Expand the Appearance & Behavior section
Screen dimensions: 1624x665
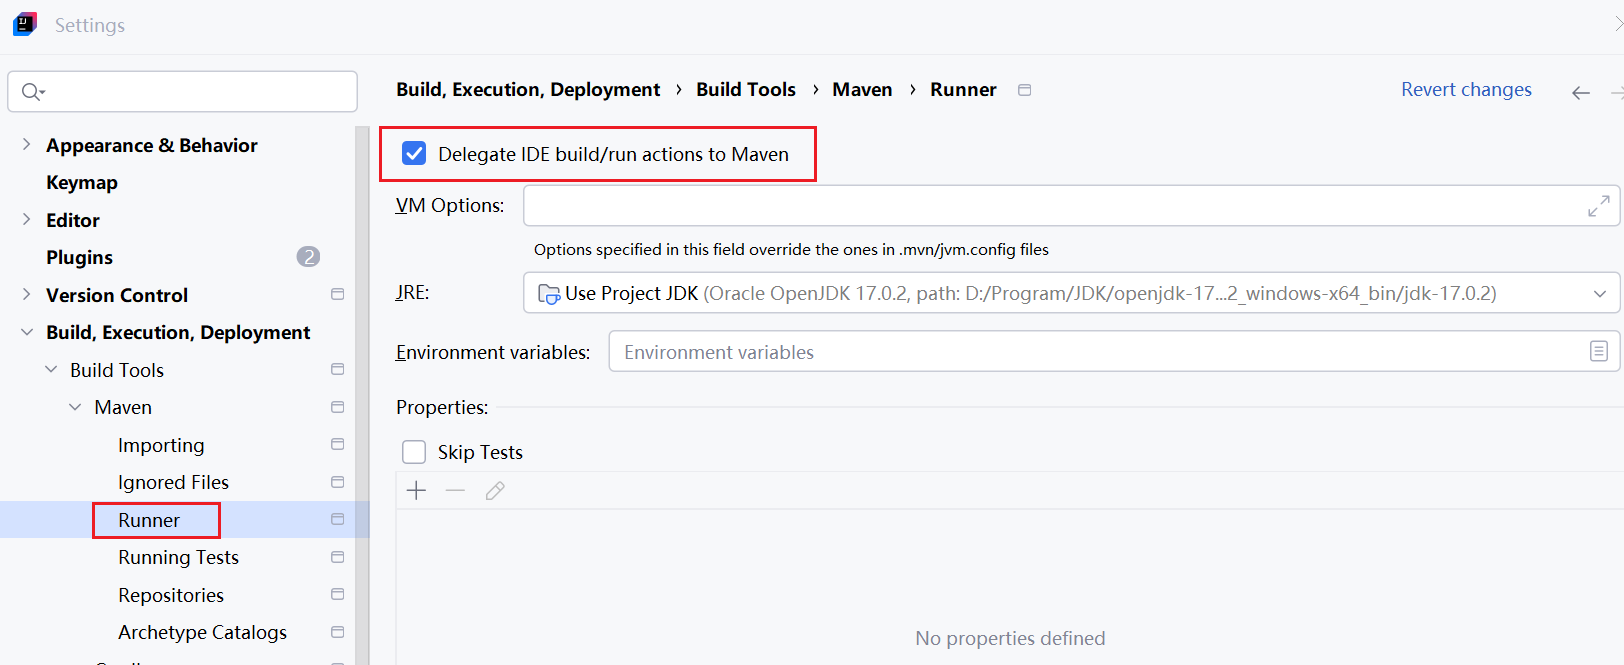(x=27, y=145)
